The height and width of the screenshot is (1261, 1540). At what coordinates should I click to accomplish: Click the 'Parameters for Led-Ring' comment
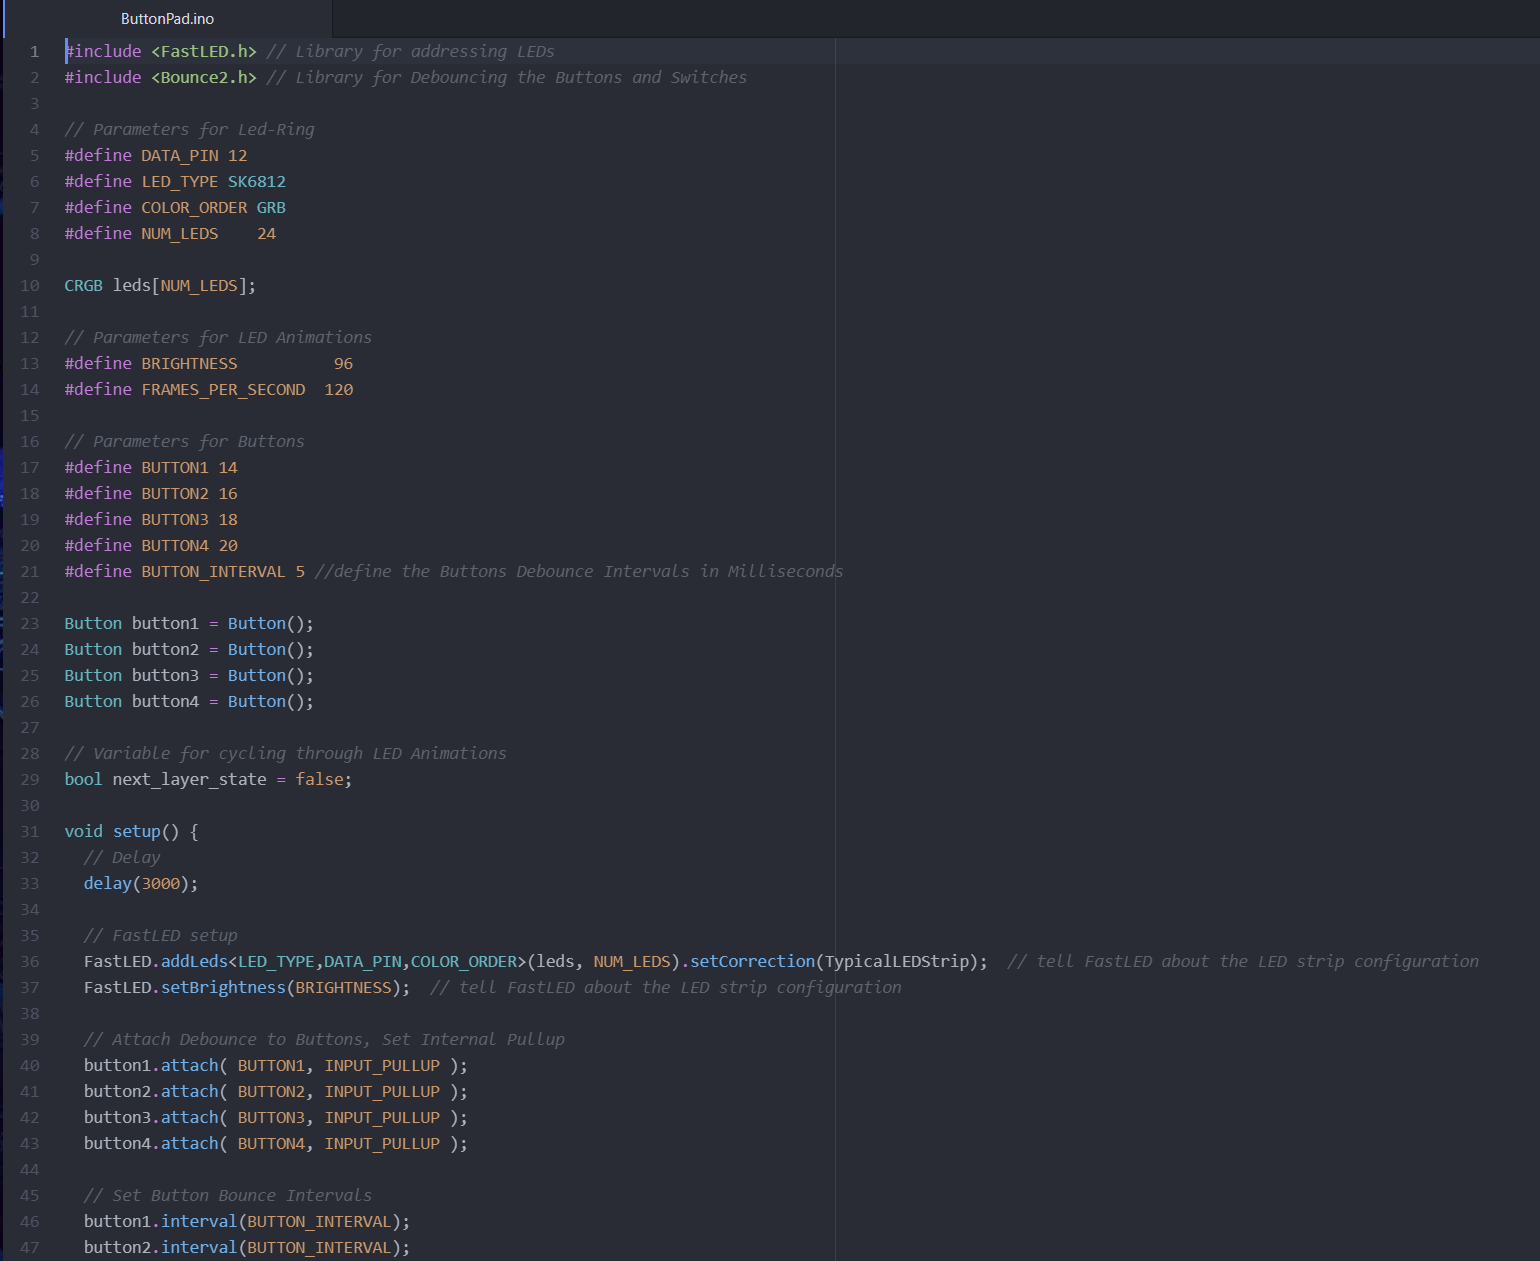pyautogui.click(x=189, y=130)
